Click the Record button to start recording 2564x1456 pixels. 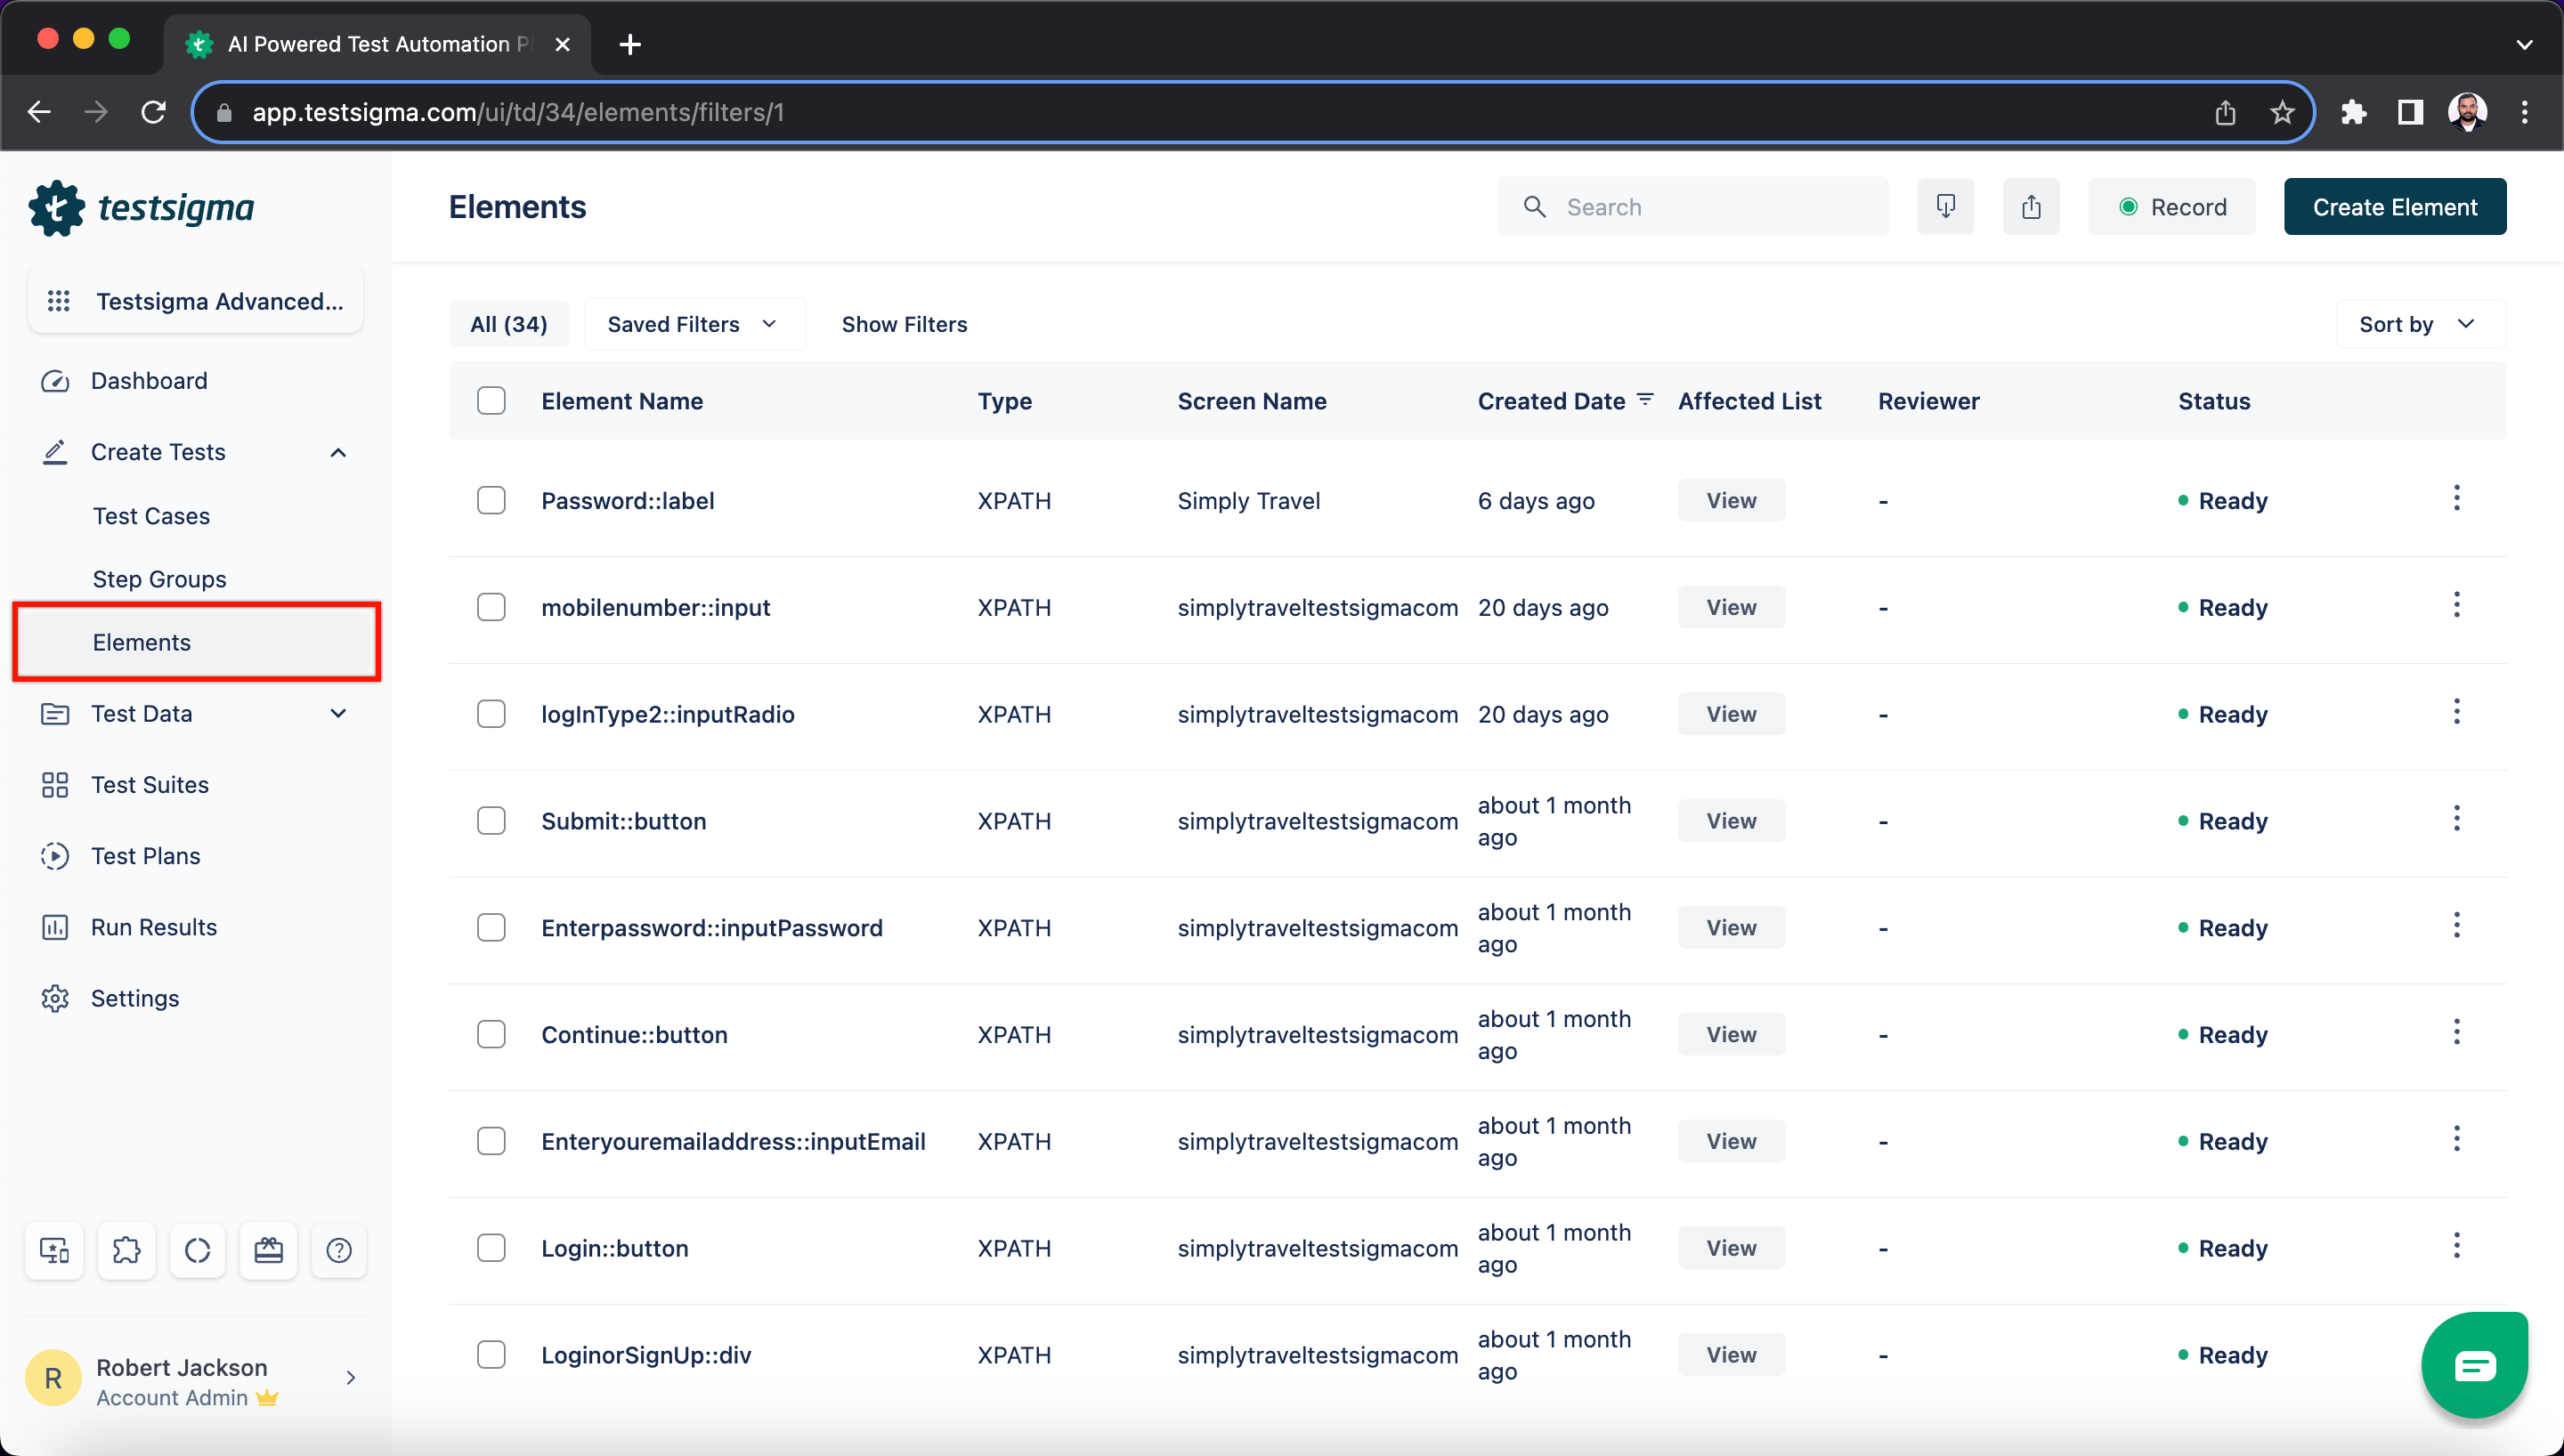pos(2173,206)
